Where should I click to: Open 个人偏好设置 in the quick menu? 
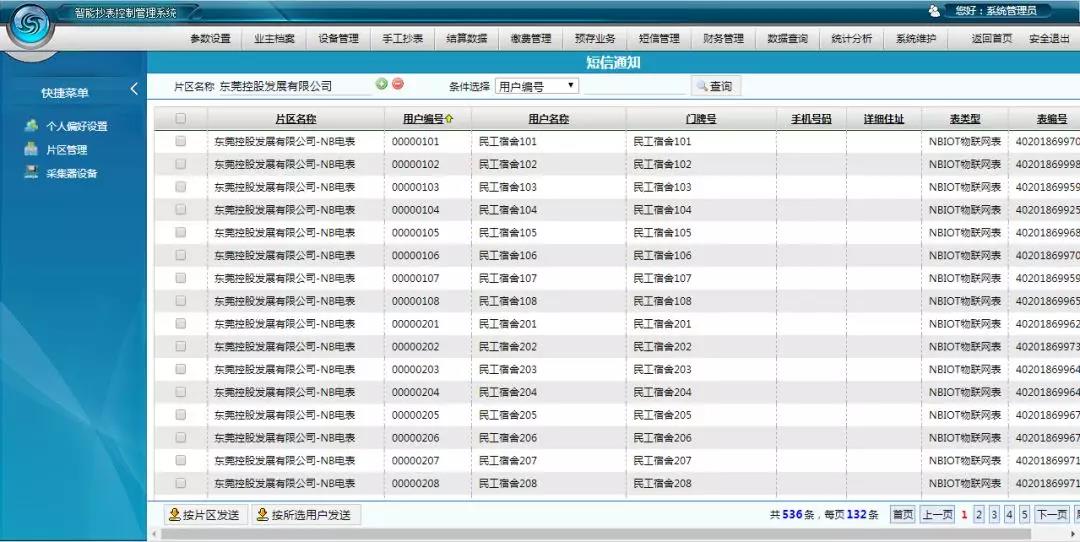click(x=76, y=127)
